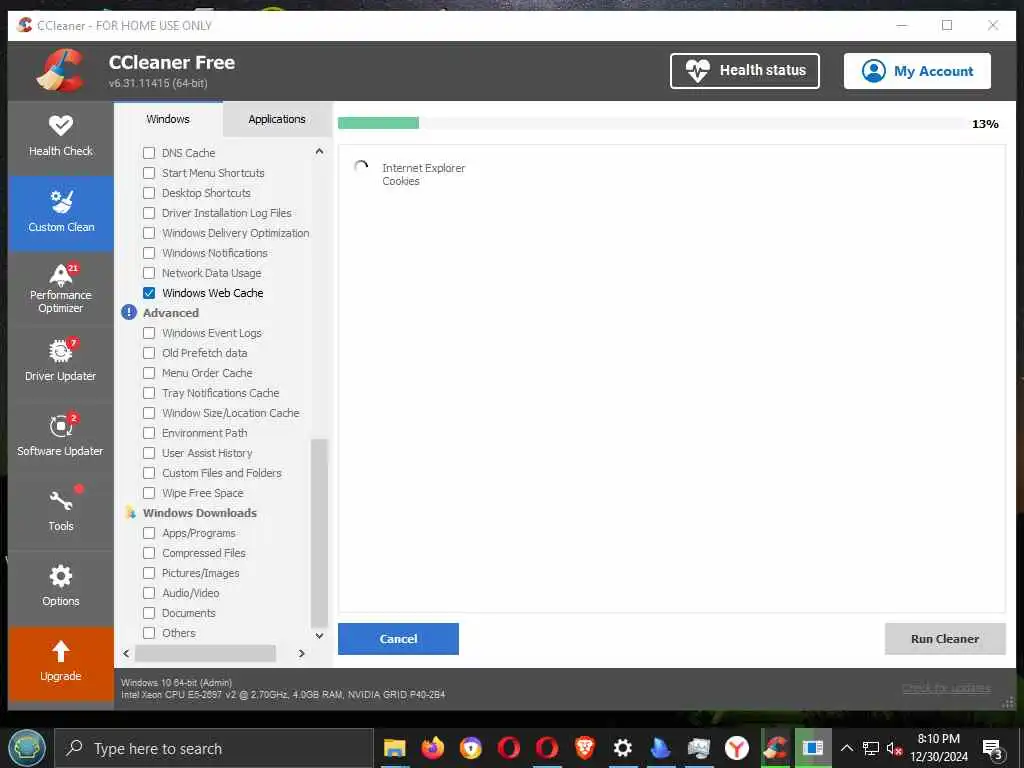Launch Brave browser from the taskbar
Viewport: 1024px width, 768px height.
pos(584,748)
